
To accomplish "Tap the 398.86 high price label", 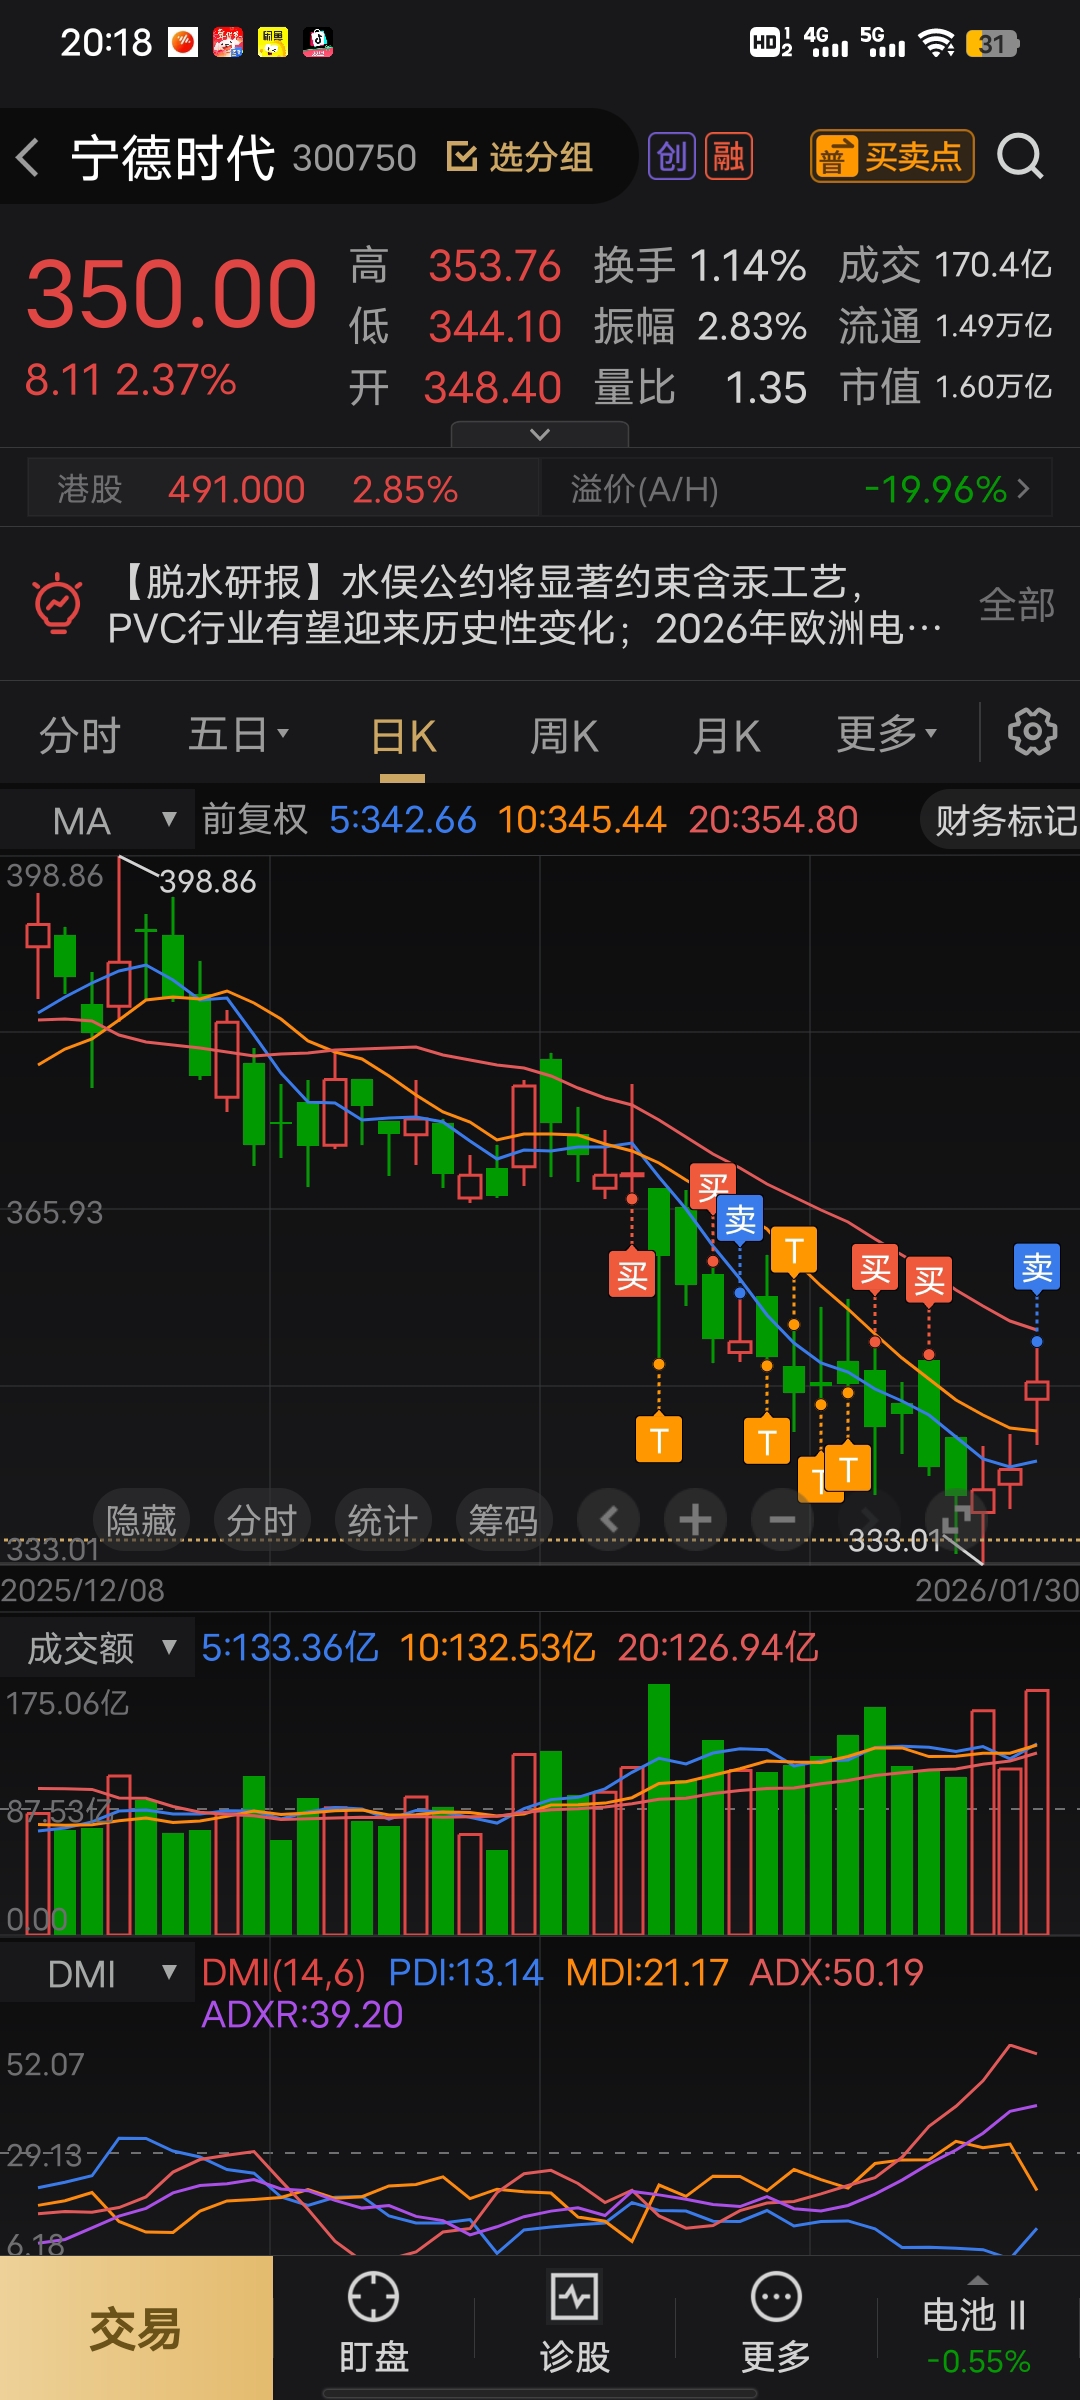I will tap(208, 881).
